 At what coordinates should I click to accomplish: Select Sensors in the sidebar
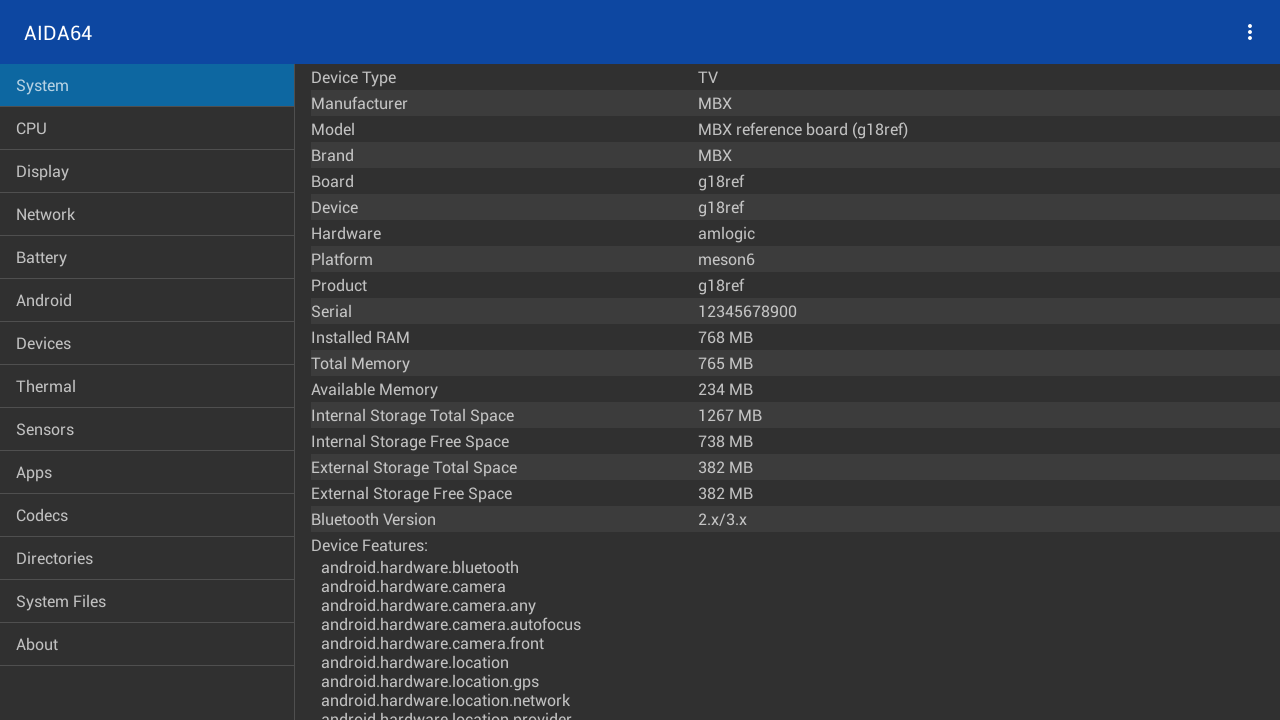(x=147, y=430)
